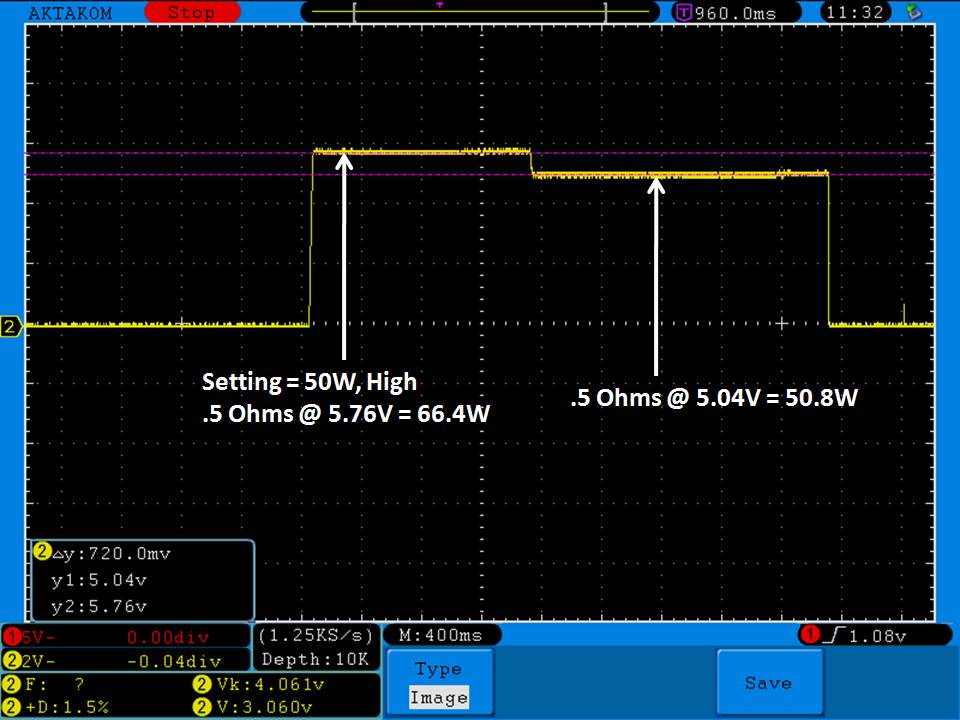Click the waveform memory position bar at top

click(x=481, y=13)
